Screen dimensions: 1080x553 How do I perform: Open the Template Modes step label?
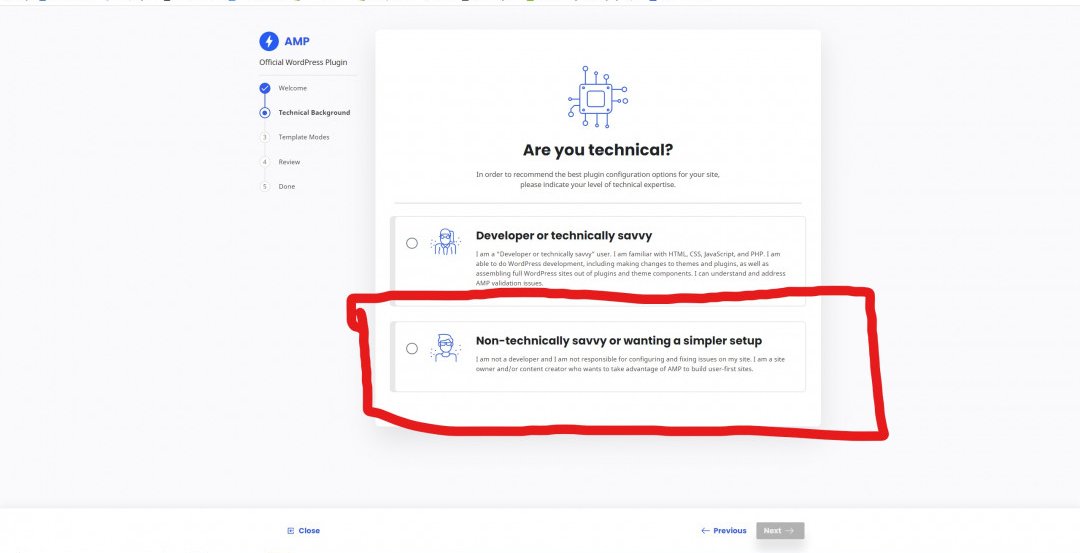(x=303, y=137)
